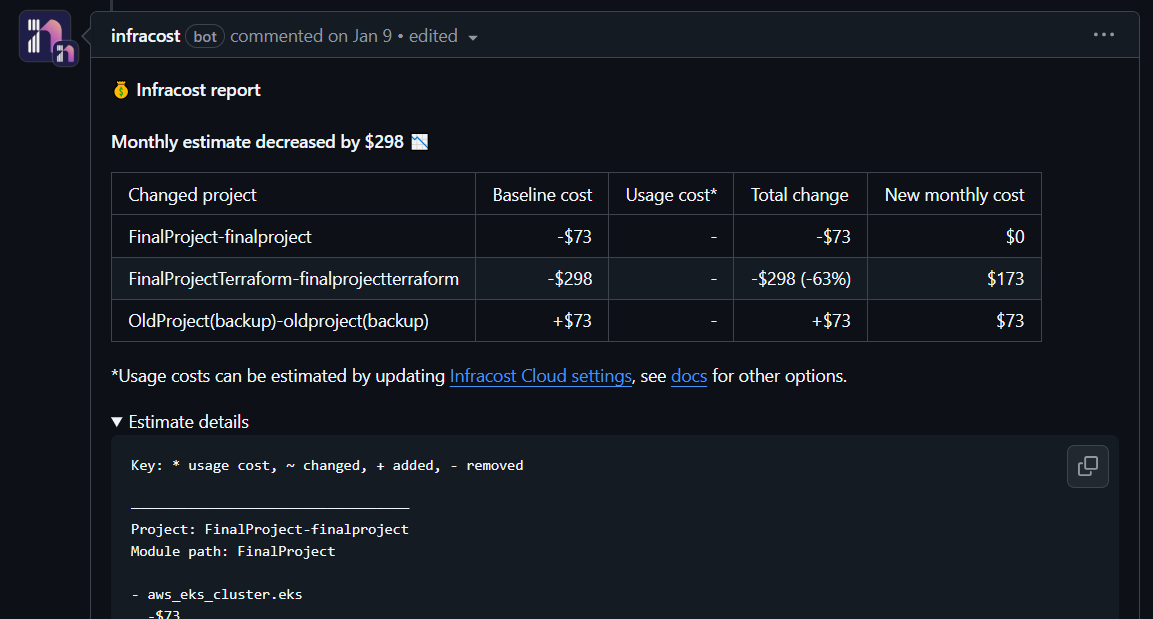Open the infracost bot avatar

coord(45,36)
